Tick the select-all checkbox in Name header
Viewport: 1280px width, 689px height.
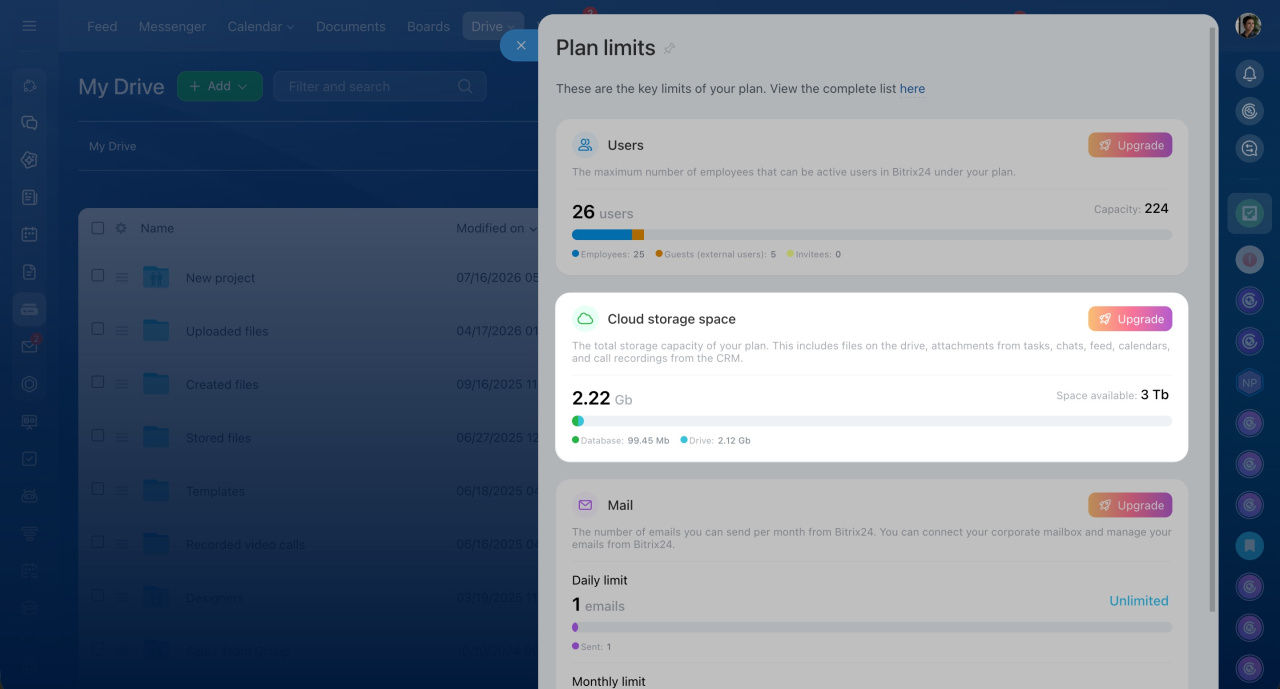point(98,228)
